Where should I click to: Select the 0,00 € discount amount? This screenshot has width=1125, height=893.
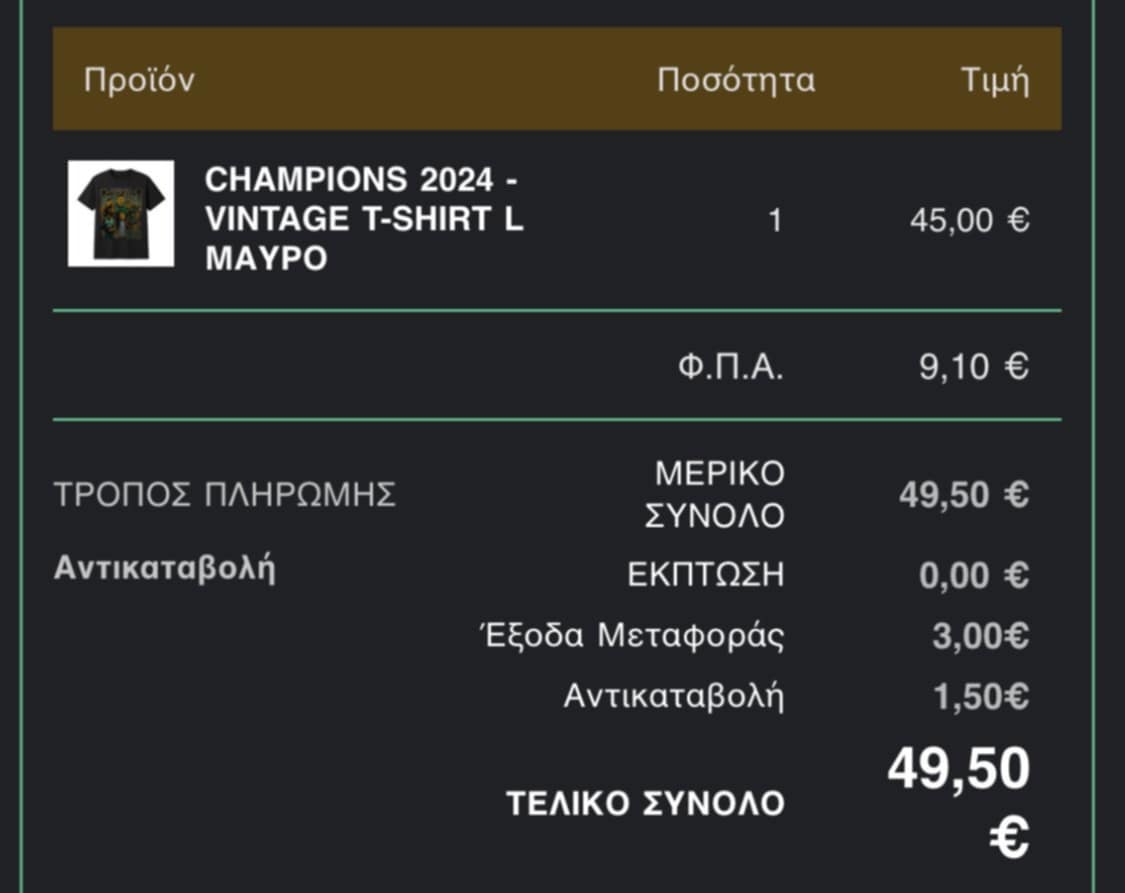pos(974,576)
